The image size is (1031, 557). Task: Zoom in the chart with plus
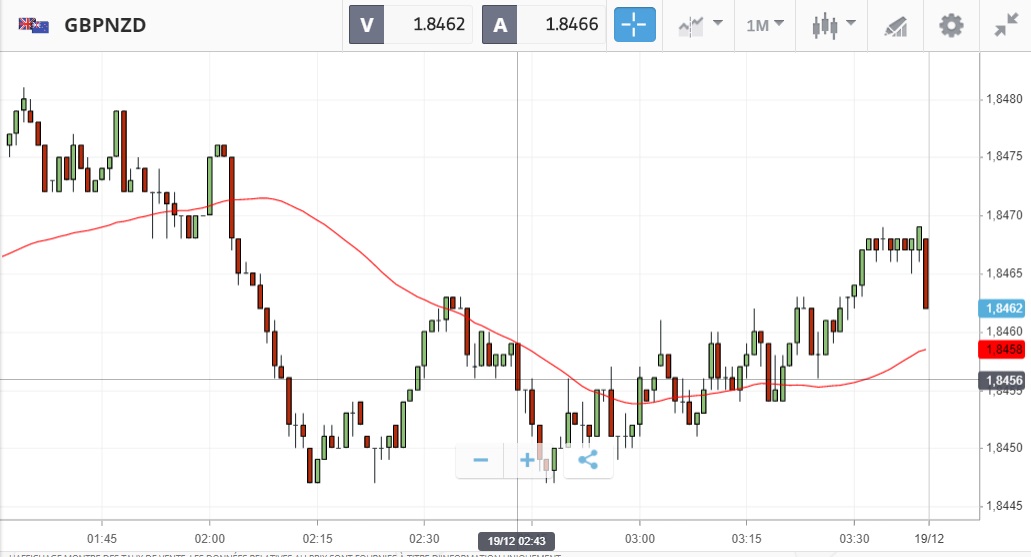click(527, 460)
